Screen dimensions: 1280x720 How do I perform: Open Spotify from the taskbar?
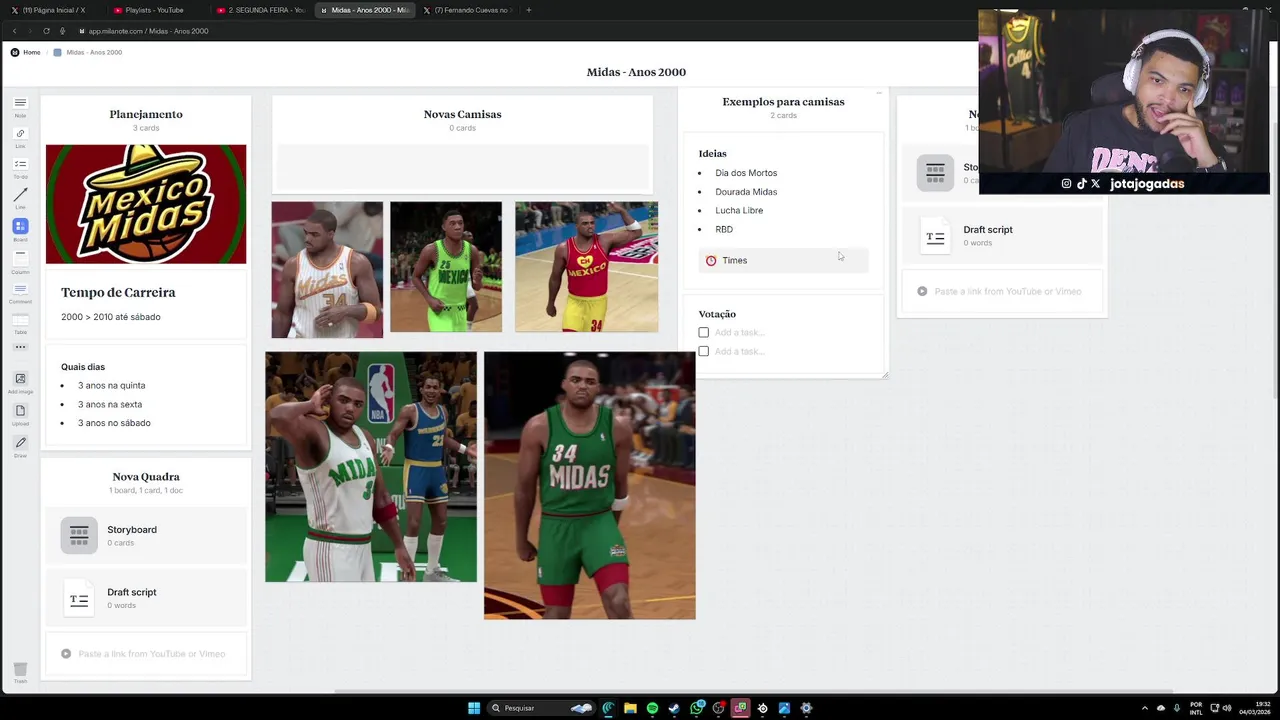click(652, 708)
